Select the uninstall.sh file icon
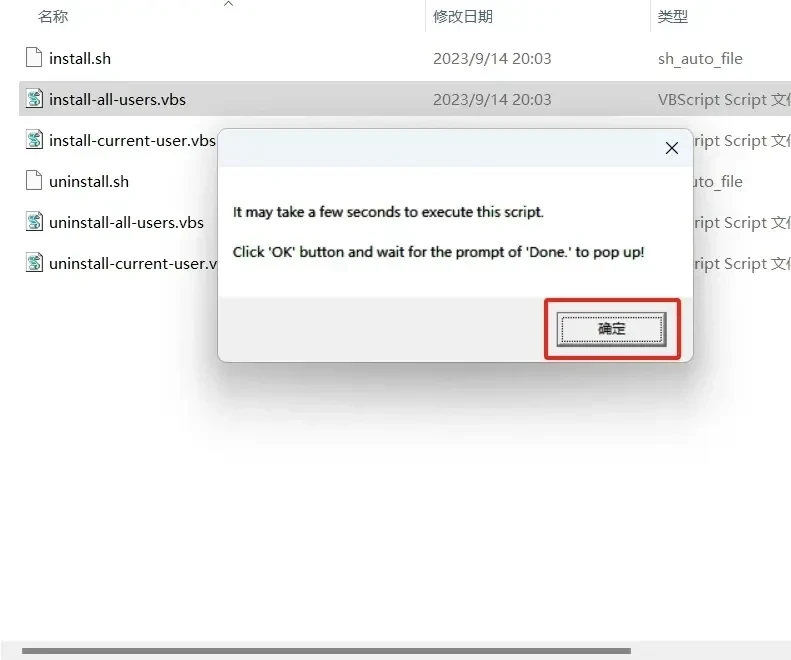791x660 pixels. tap(34, 181)
